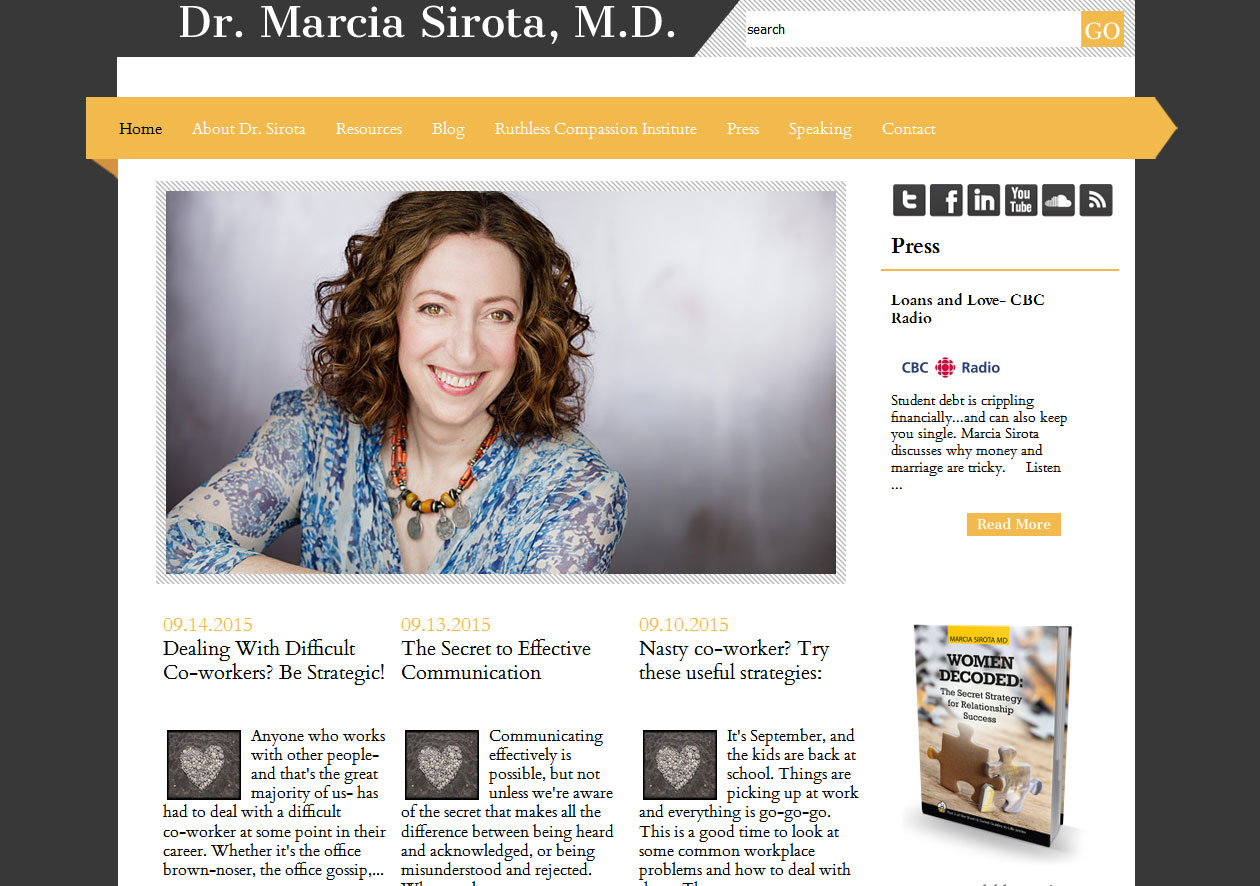
Task: Open "The Secret to Effective Communication" post
Action: coord(496,660)
